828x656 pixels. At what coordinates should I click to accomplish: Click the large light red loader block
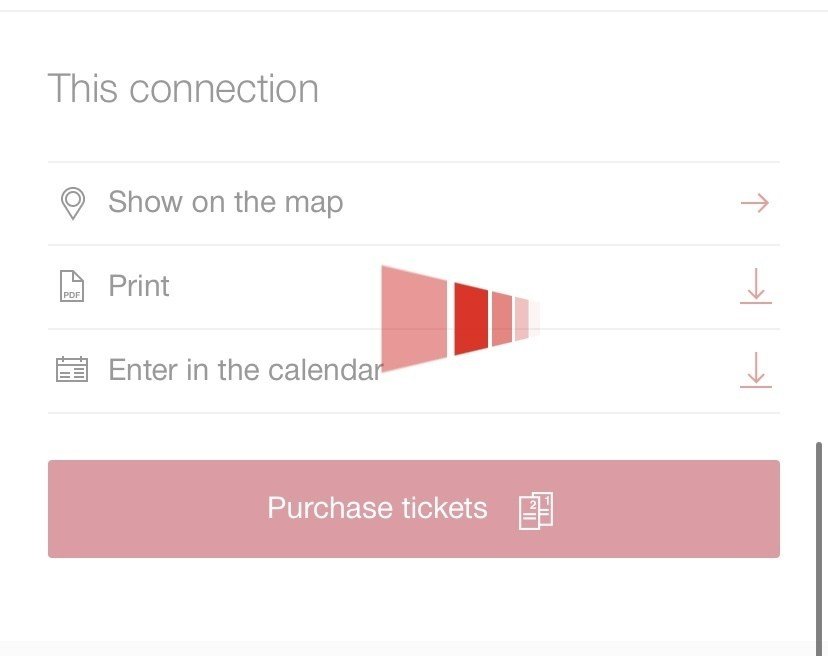click(x=414, y=319)
